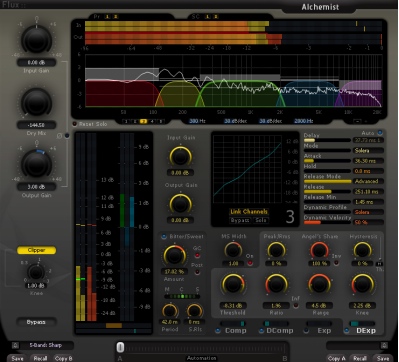This screenshot has width=399, height=362.
Task: Click the Copy A button
Action: (x=337, y=358)
